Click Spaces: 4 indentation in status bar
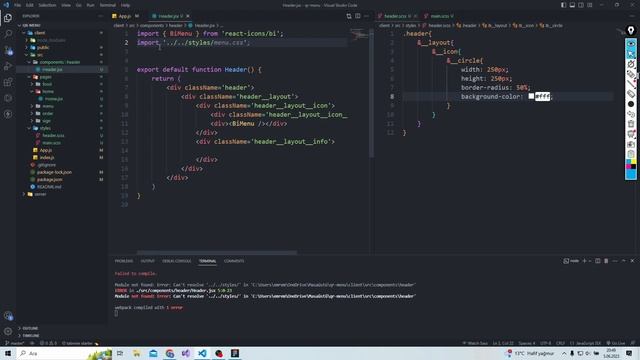This screenshot has height=360, width=640. pyautogui.click(x=527, y=343)
